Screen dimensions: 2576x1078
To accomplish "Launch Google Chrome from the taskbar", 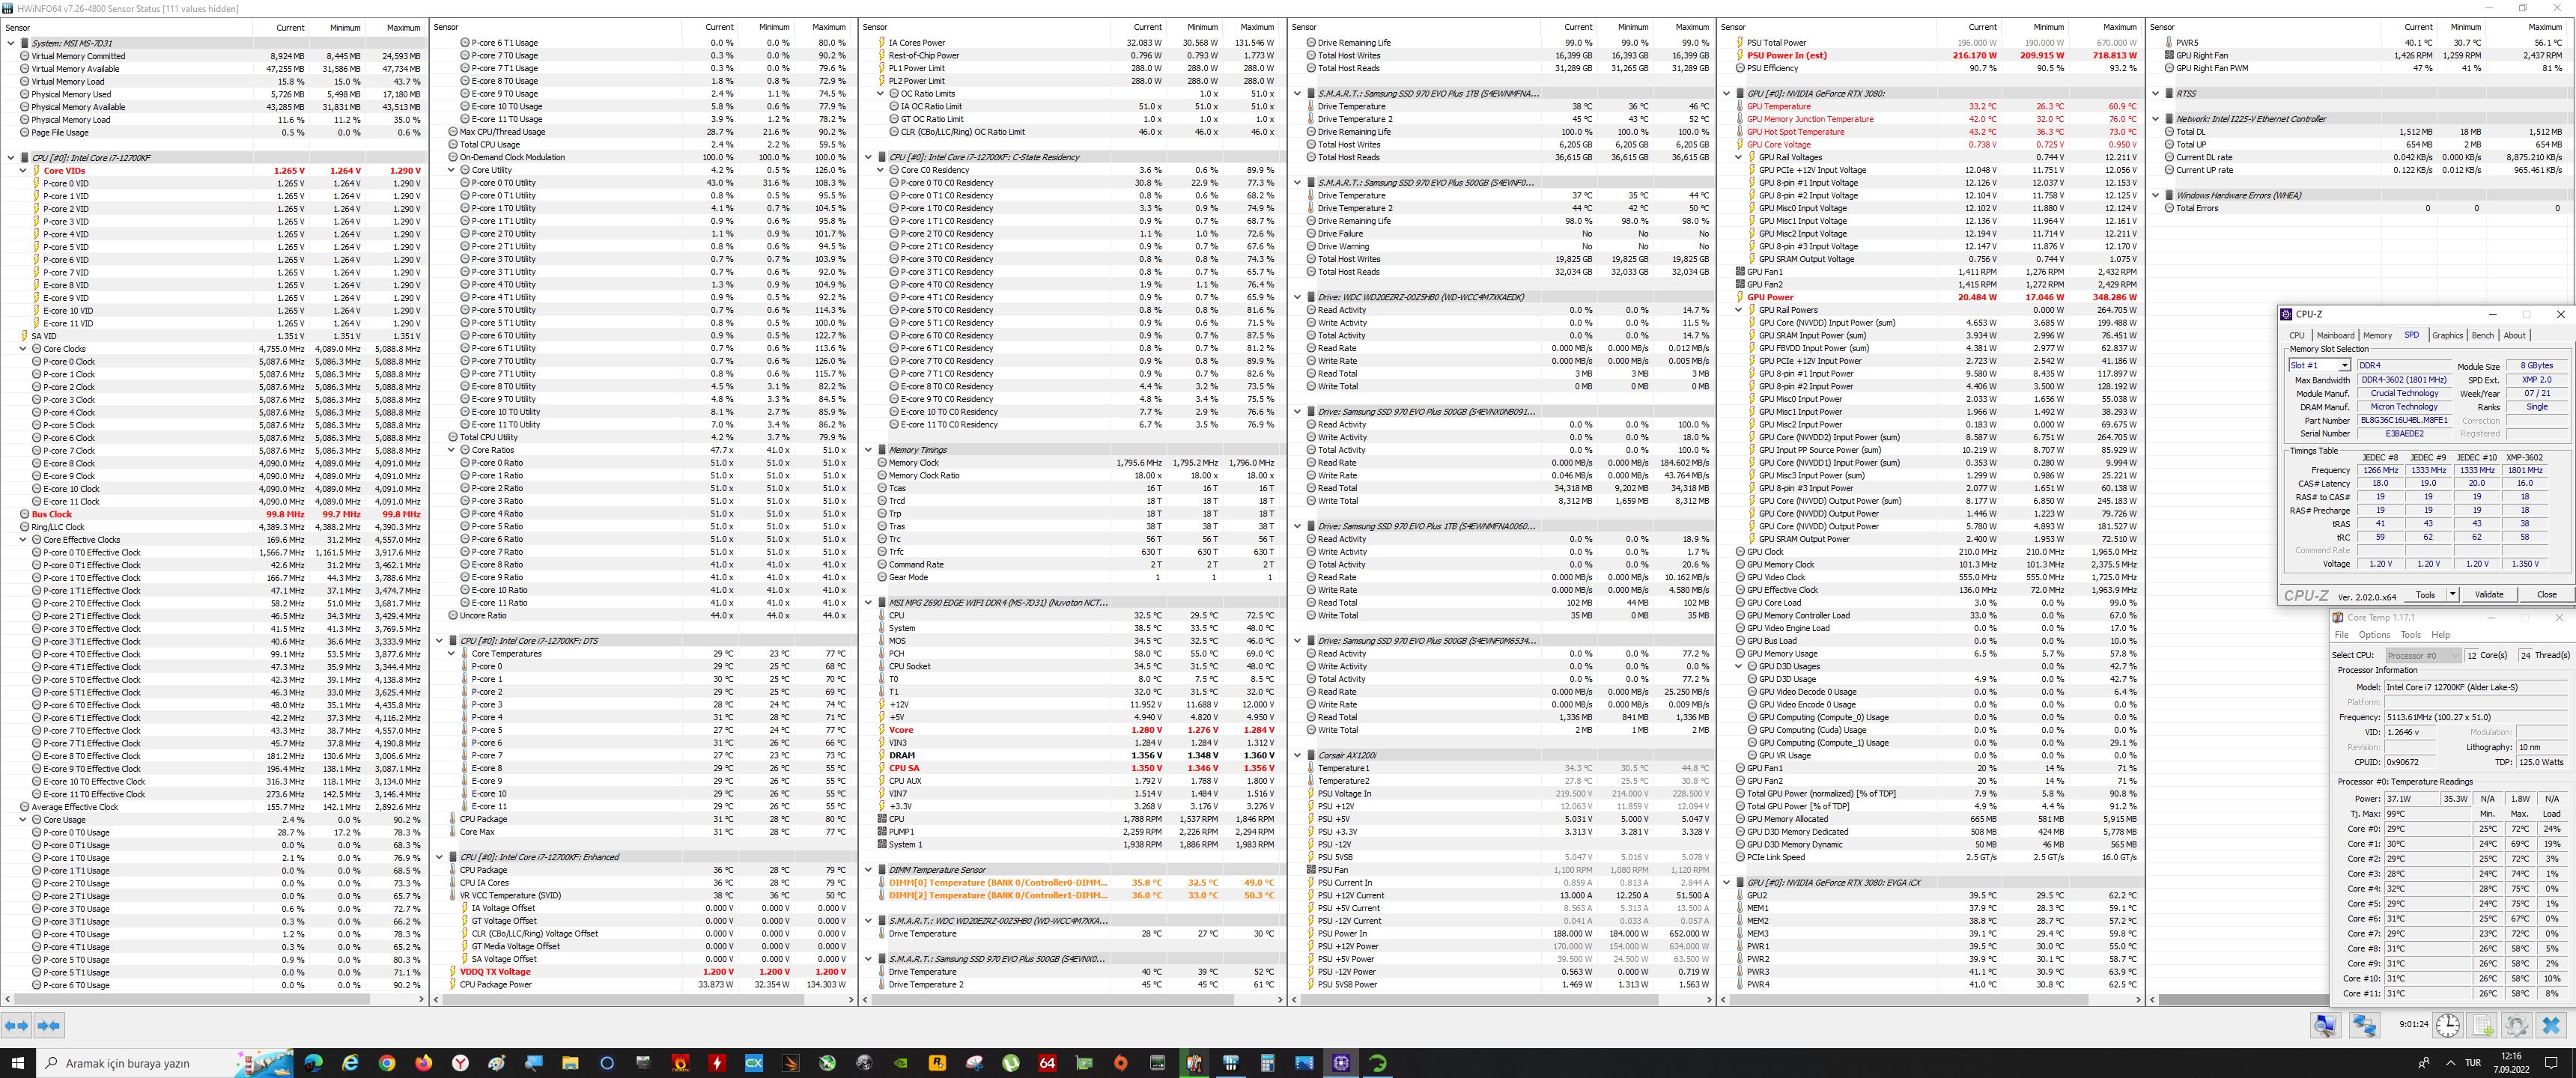I will tap(387, 1063).
